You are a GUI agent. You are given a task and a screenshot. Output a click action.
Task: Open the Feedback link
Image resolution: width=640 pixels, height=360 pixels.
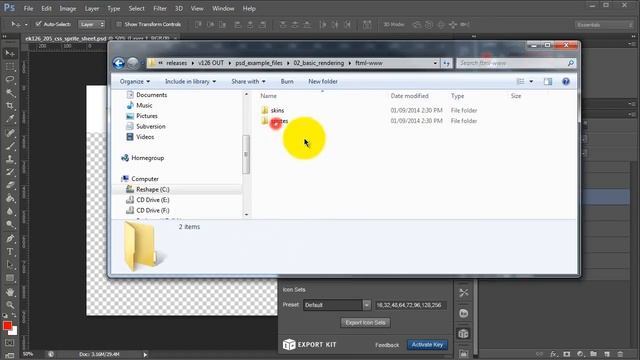[387, 345]
